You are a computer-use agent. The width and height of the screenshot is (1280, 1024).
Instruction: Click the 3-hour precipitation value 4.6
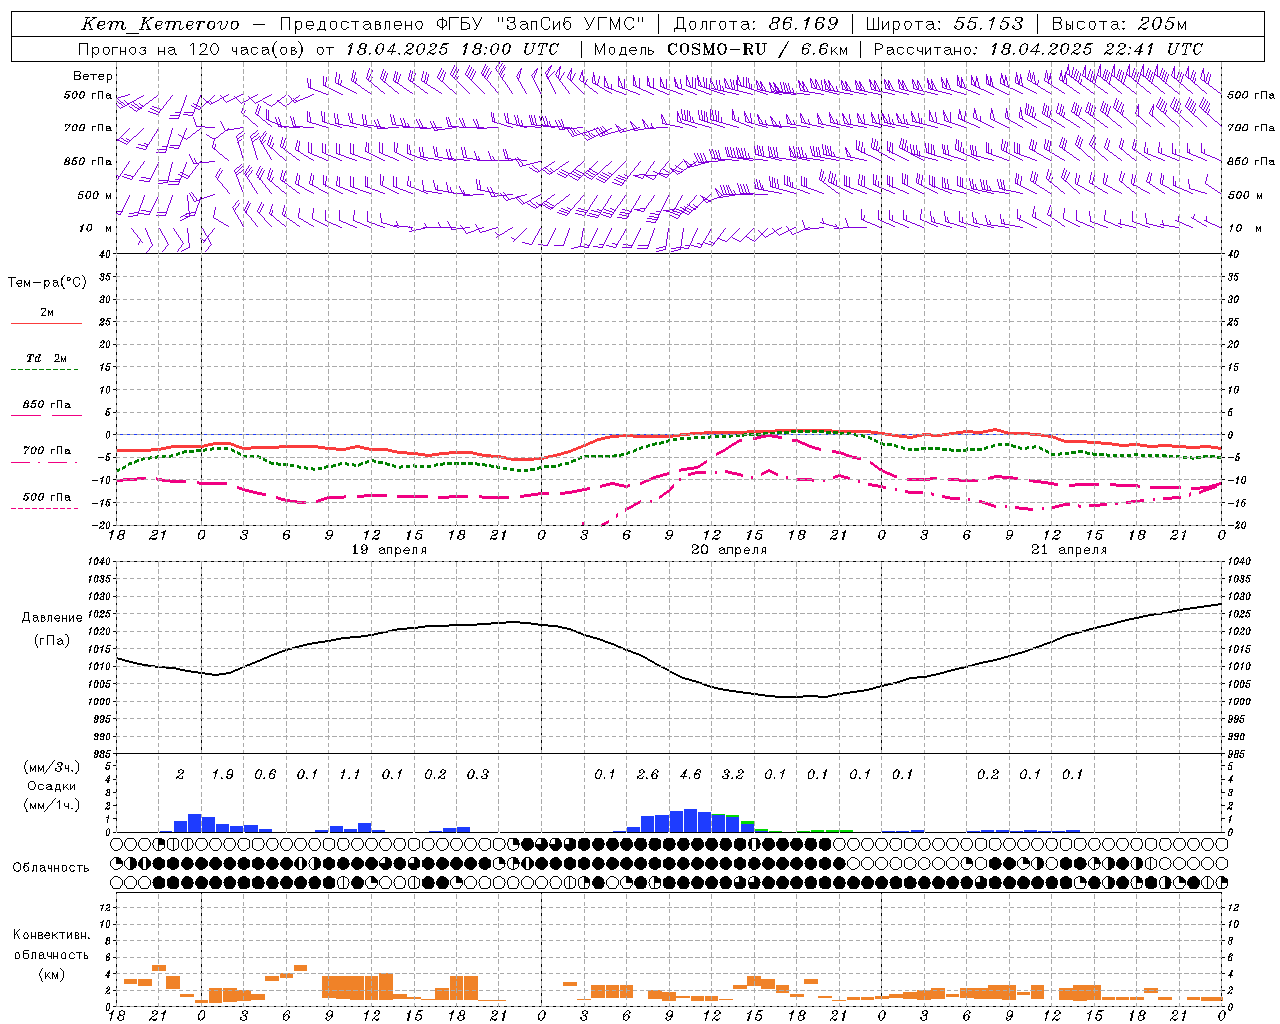[x=690, y=774]
